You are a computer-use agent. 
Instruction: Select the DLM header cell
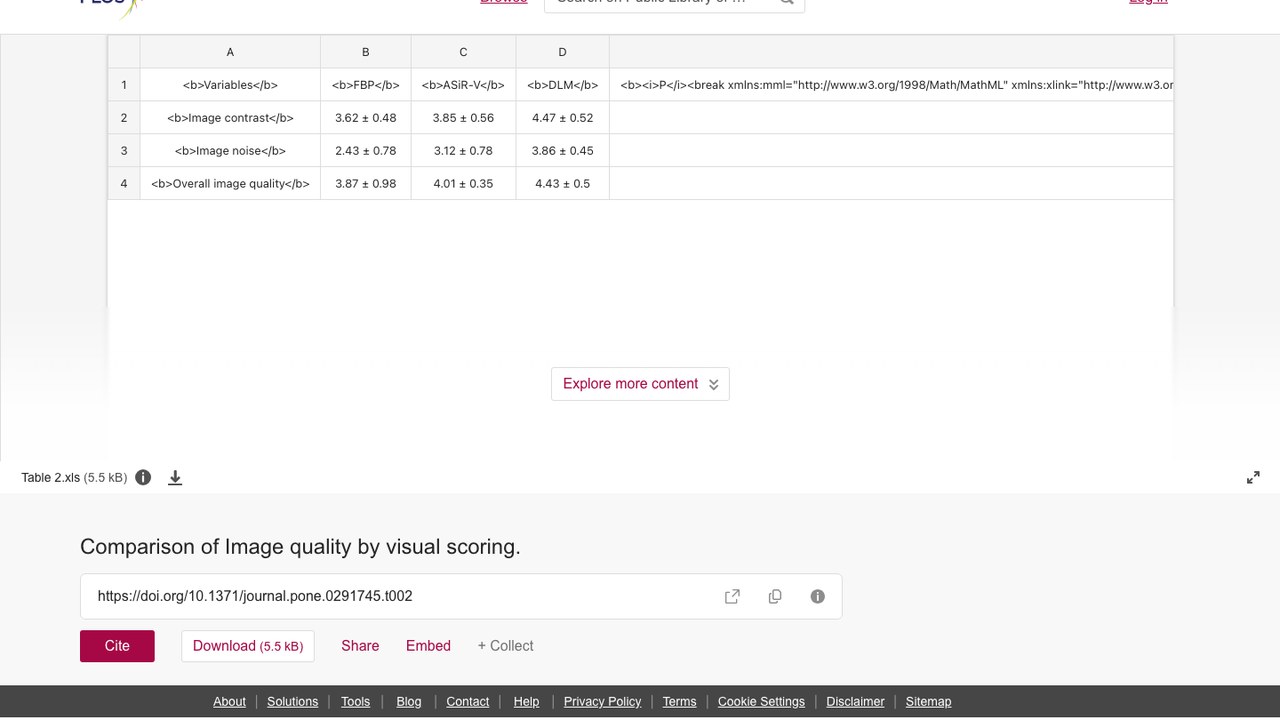click(562, 85)
